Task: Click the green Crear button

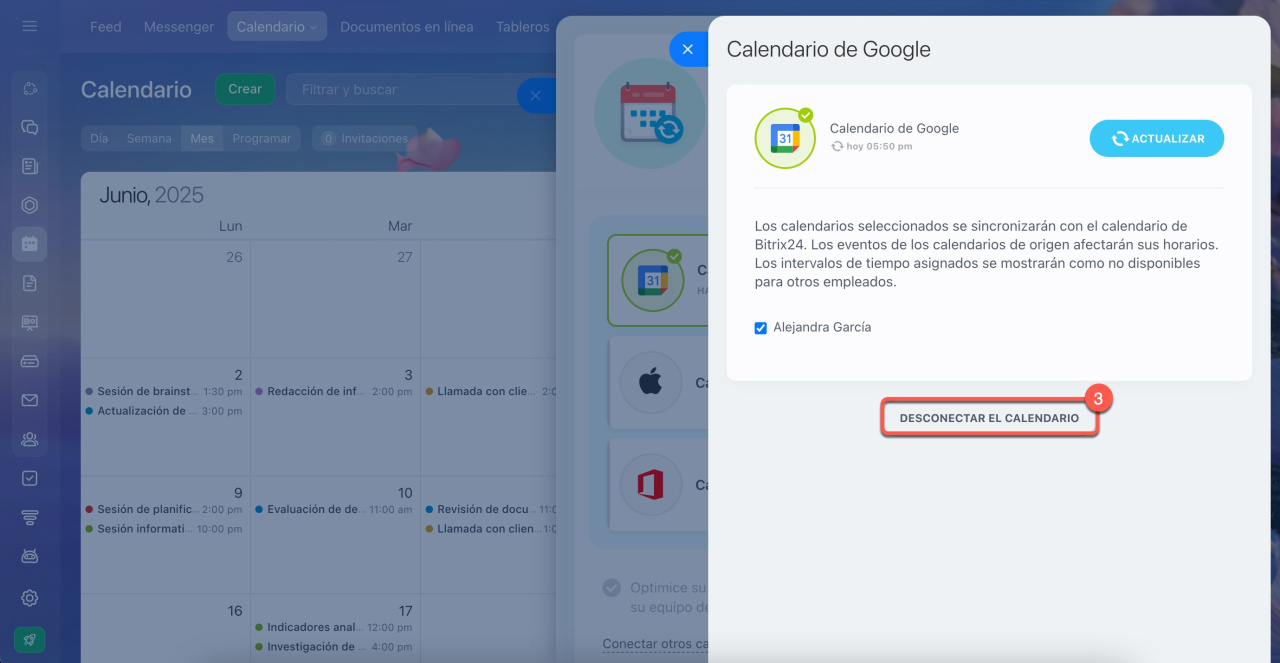Action: coord(245,89)
